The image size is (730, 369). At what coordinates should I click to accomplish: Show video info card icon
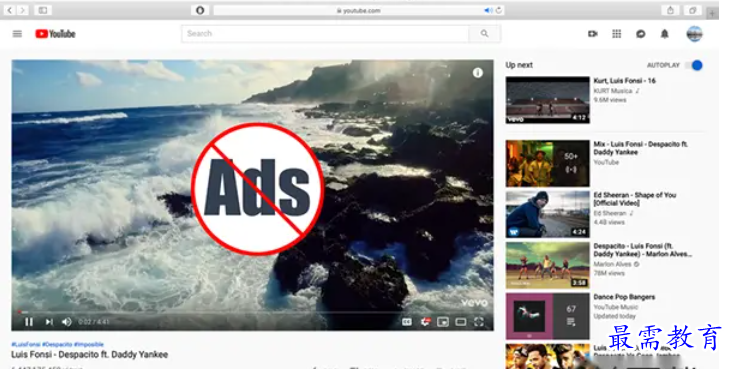tap(478, 73)
